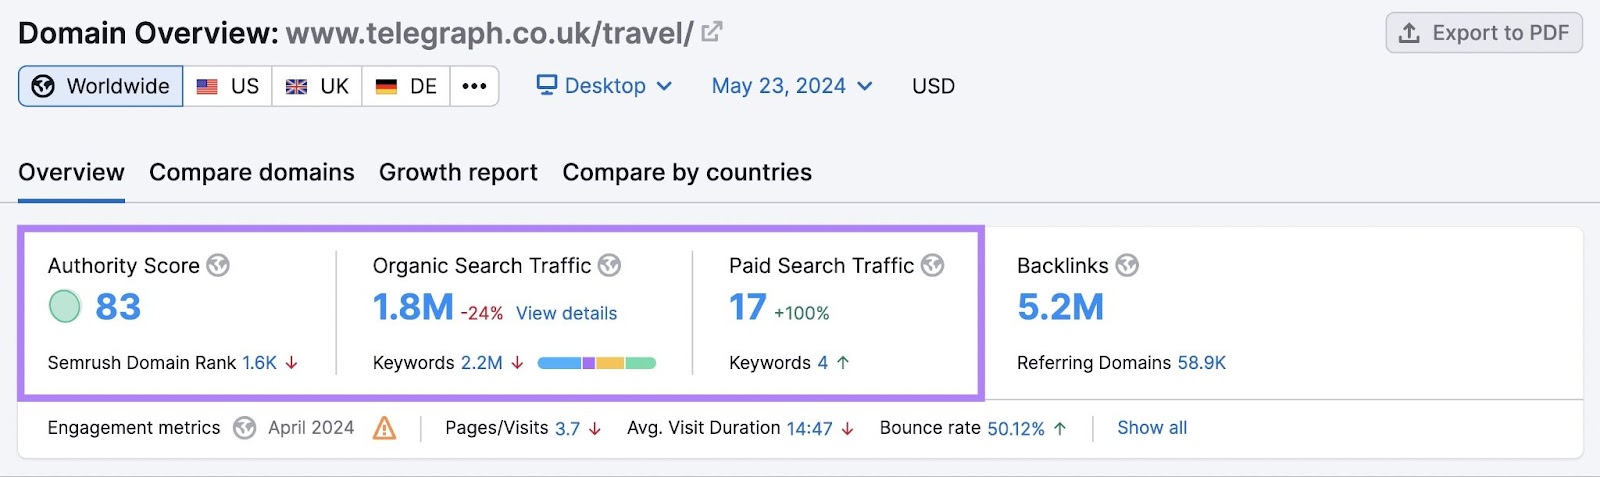The image size is (1600, 477).
Task: Open the Growth report tab
Action: (x=458, y=173)
